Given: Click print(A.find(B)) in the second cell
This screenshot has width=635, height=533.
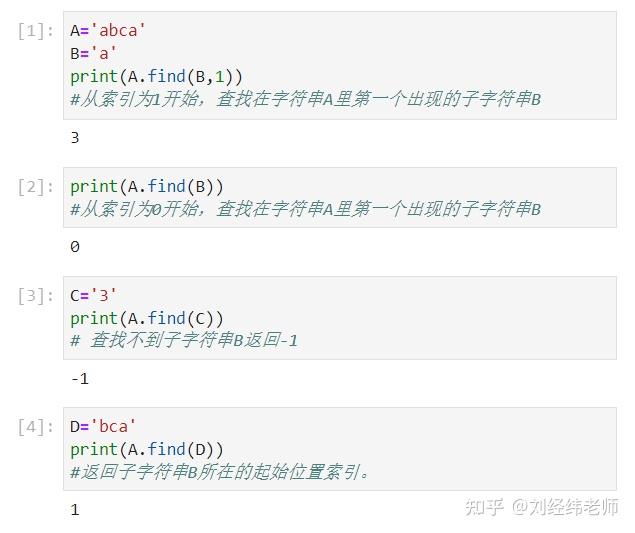Looking at the screenshot, I should pyautogui.click(x=147, y=187).
